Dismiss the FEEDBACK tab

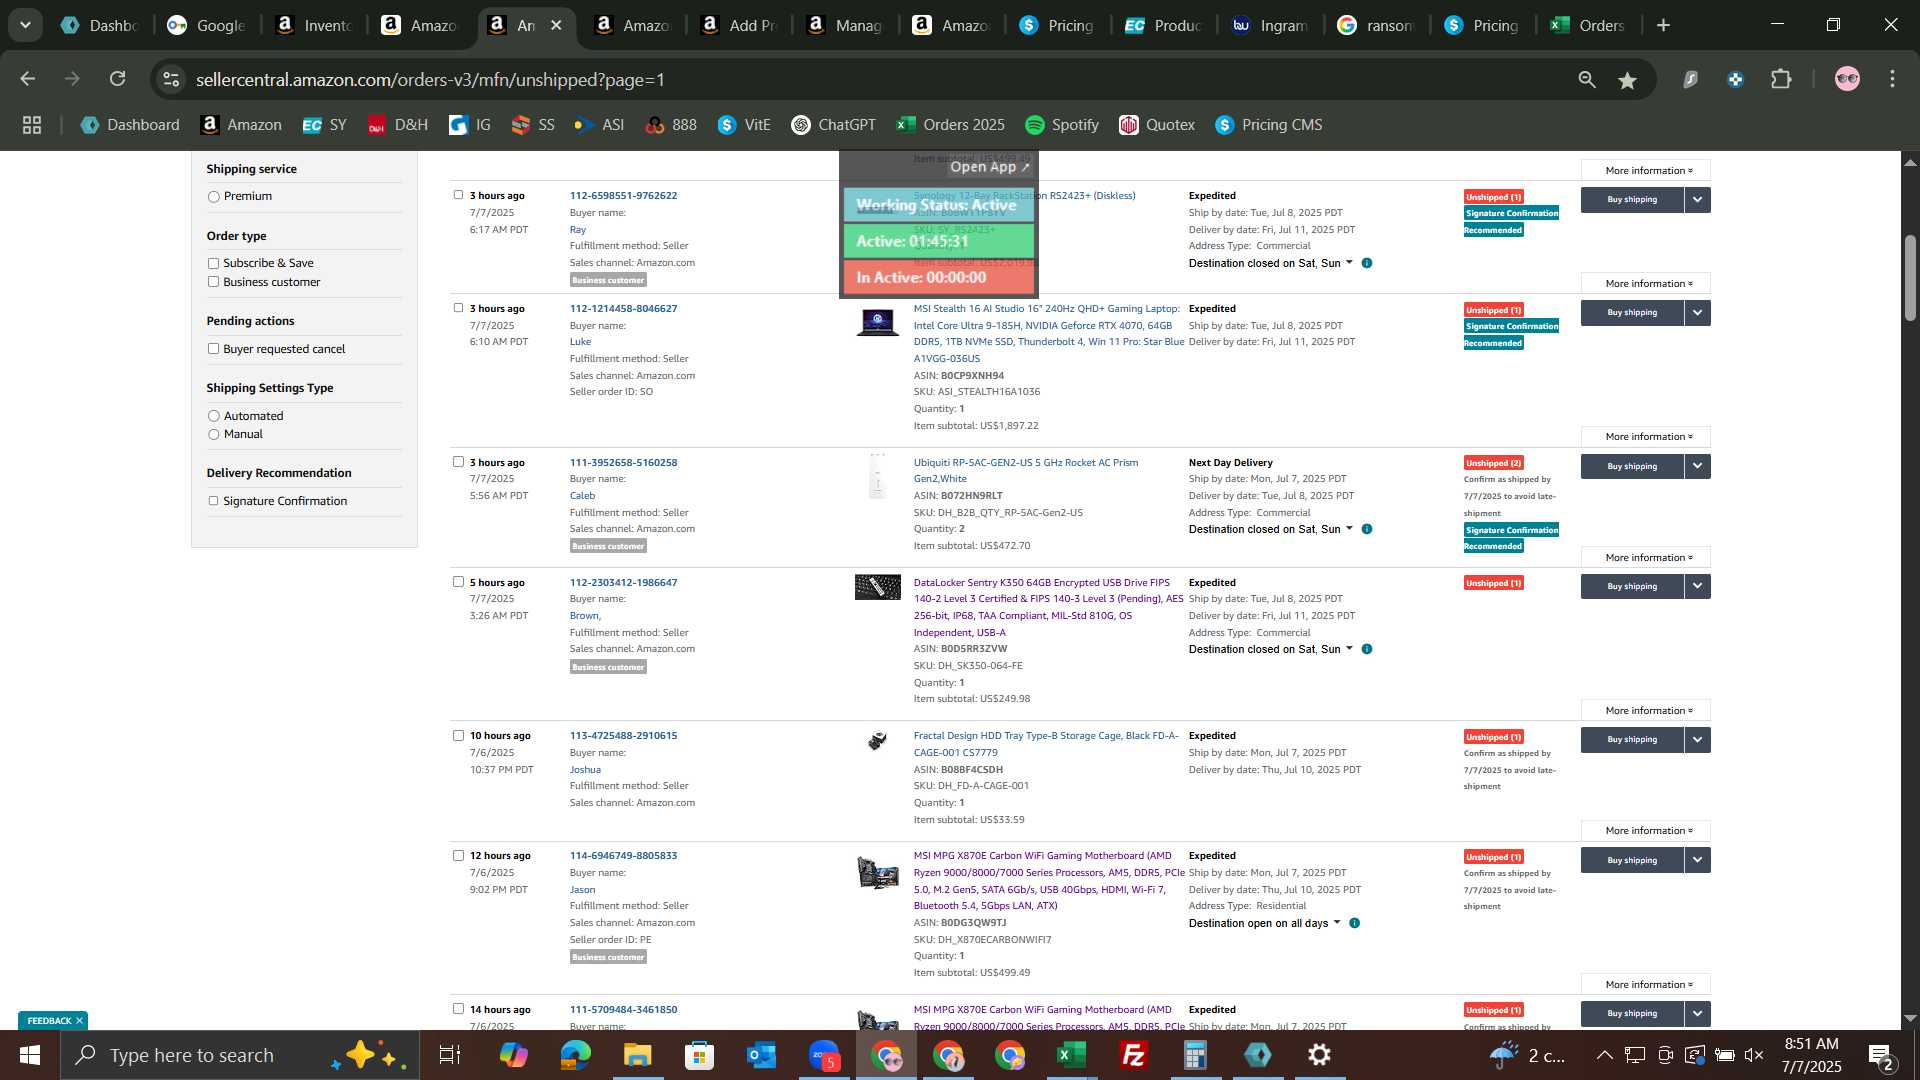point(79,1021)
